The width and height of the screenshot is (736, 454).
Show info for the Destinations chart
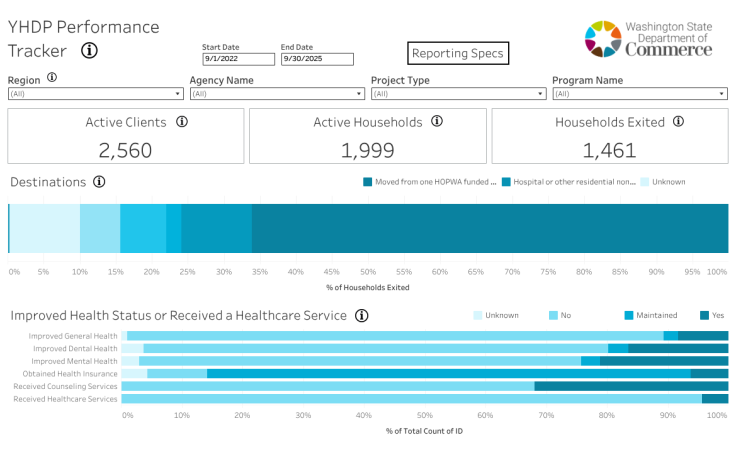[x=99, y=182]
